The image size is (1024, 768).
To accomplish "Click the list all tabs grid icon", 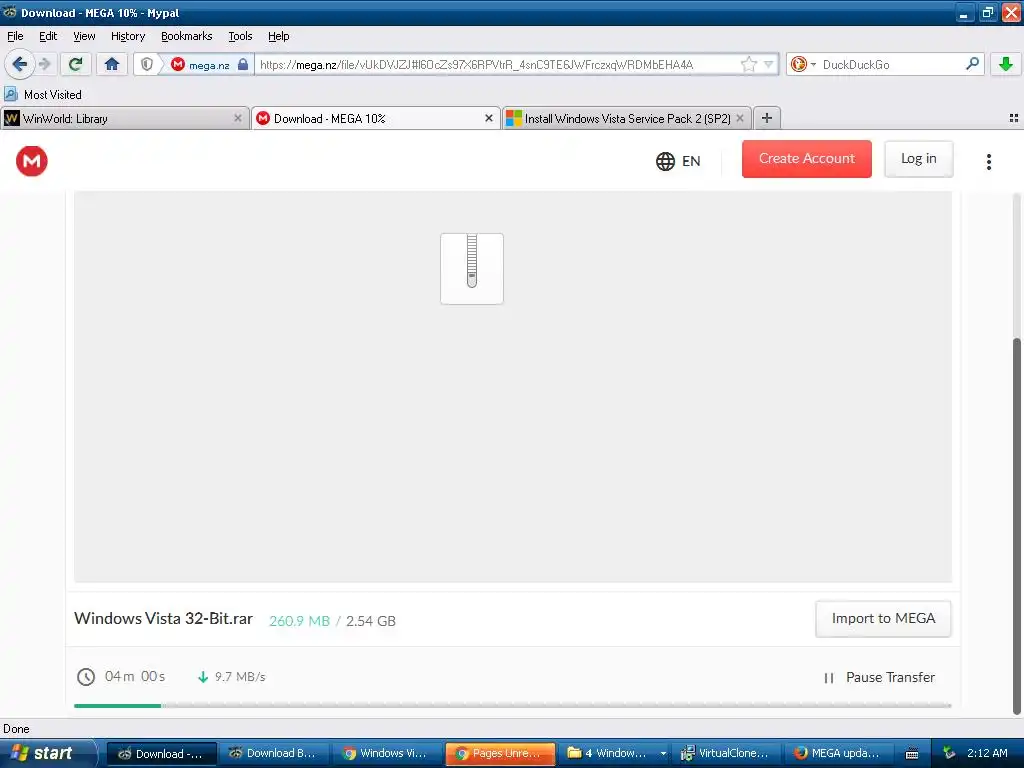I will click(1014, 118).
